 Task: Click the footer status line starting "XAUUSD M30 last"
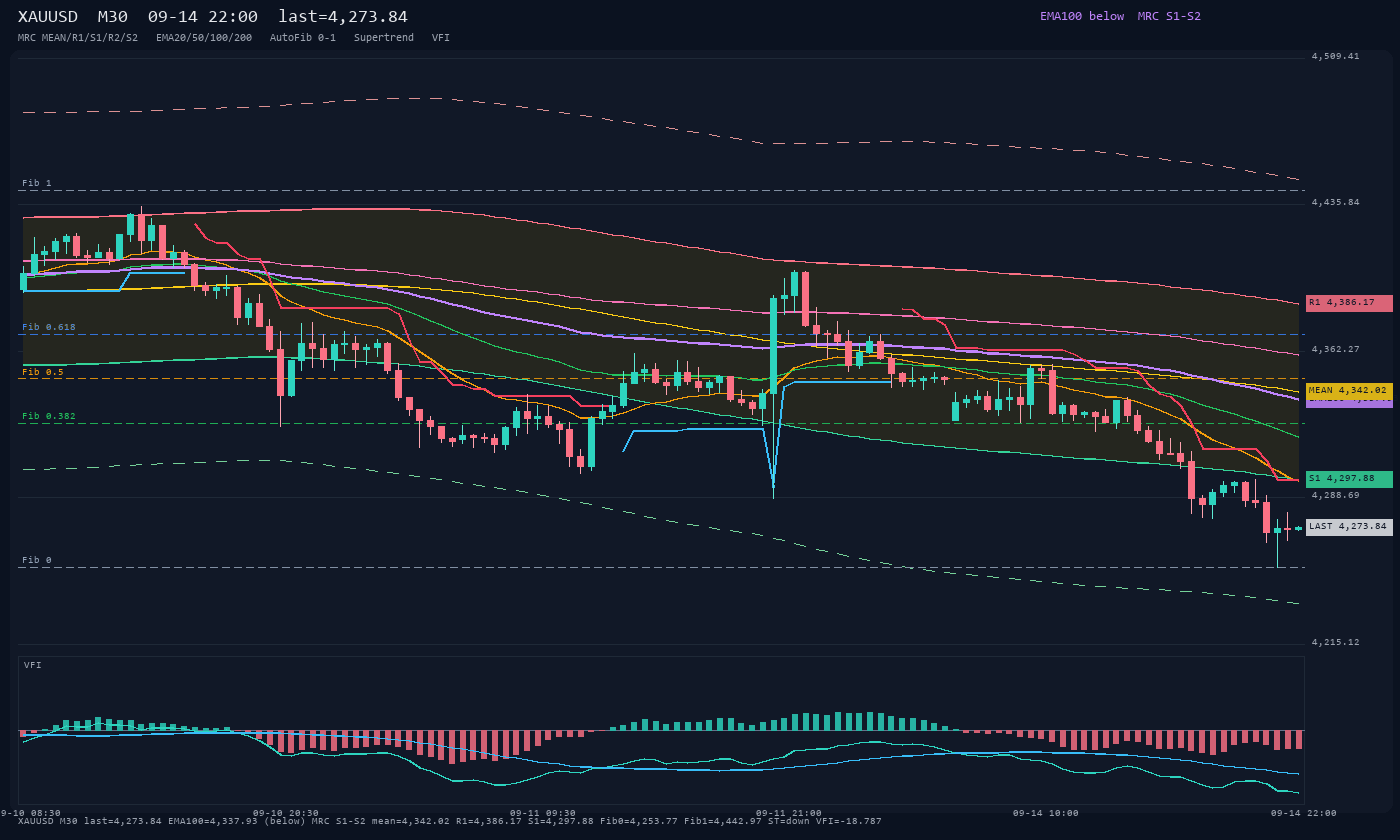[x=450, y=822]
